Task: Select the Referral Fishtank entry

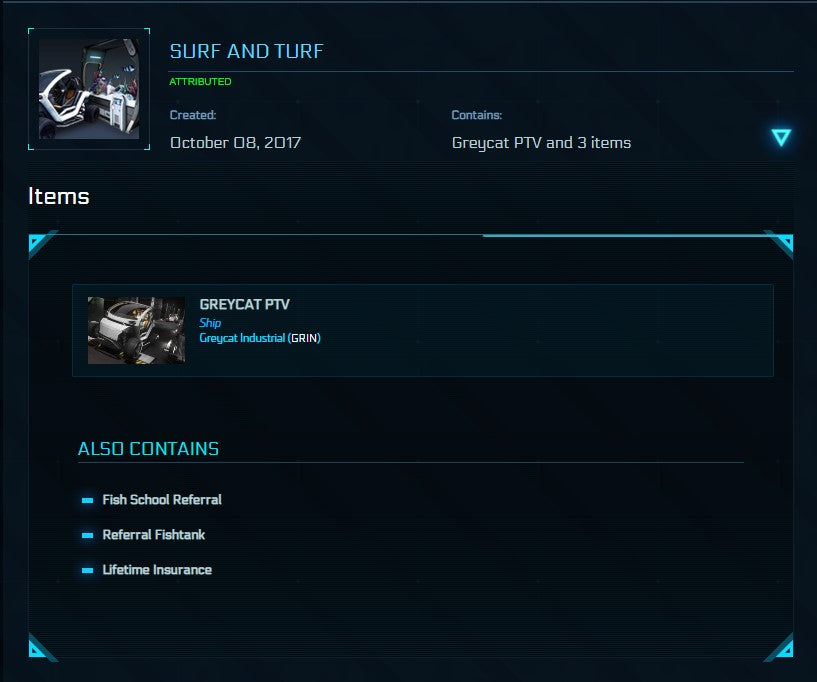Action: (154, 535)
